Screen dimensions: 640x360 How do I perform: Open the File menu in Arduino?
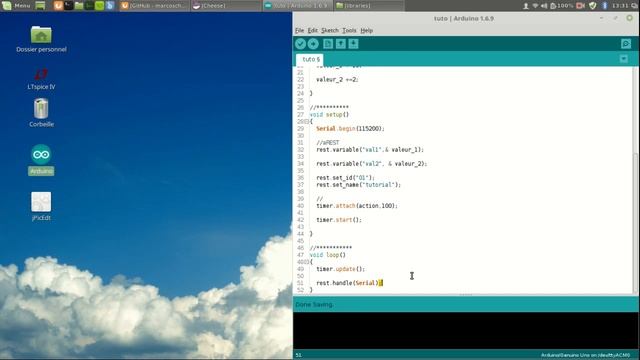click(x=299, y=30)
